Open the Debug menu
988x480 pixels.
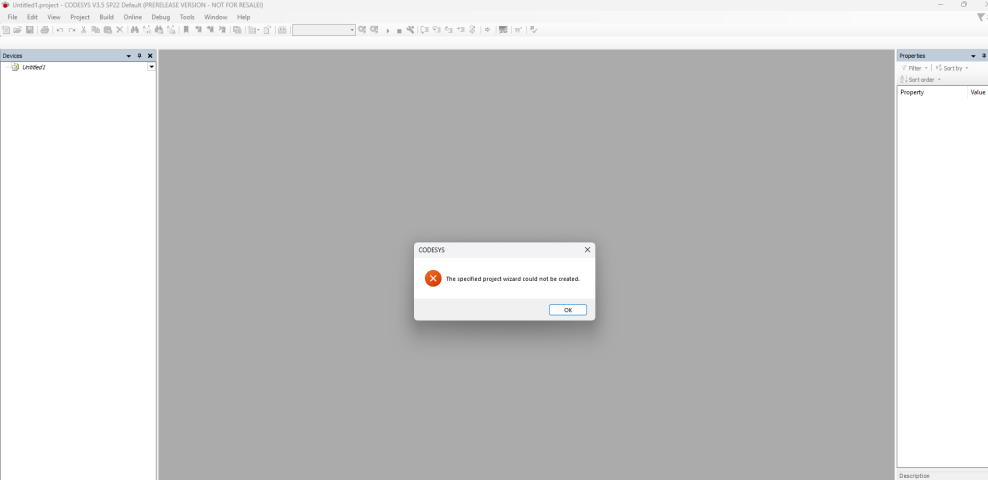pyautogui.click(x=161, y=17)
